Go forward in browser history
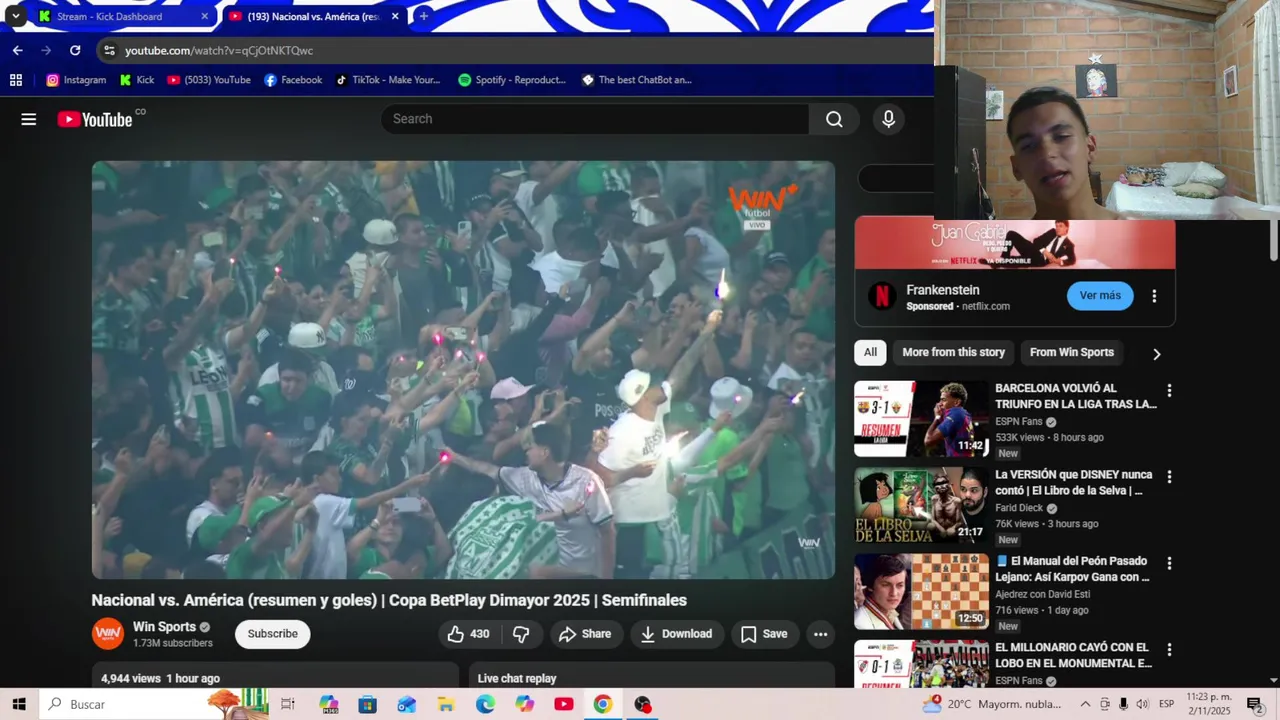 tap(46, 50)
